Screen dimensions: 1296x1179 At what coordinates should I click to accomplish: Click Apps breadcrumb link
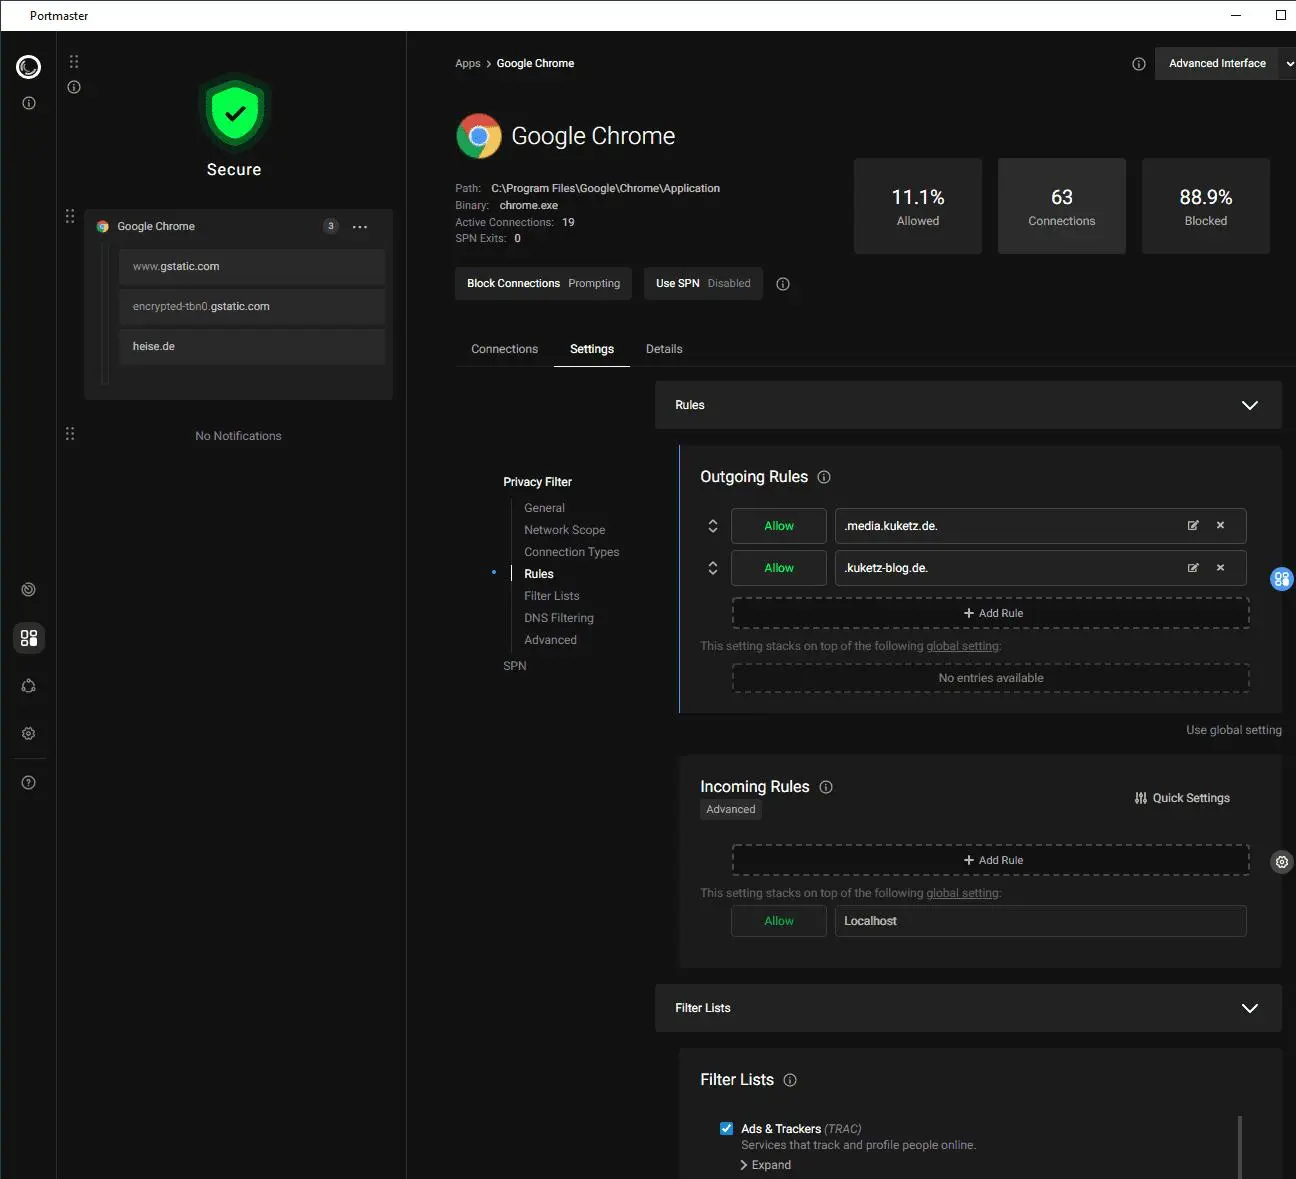pos(468,64)
